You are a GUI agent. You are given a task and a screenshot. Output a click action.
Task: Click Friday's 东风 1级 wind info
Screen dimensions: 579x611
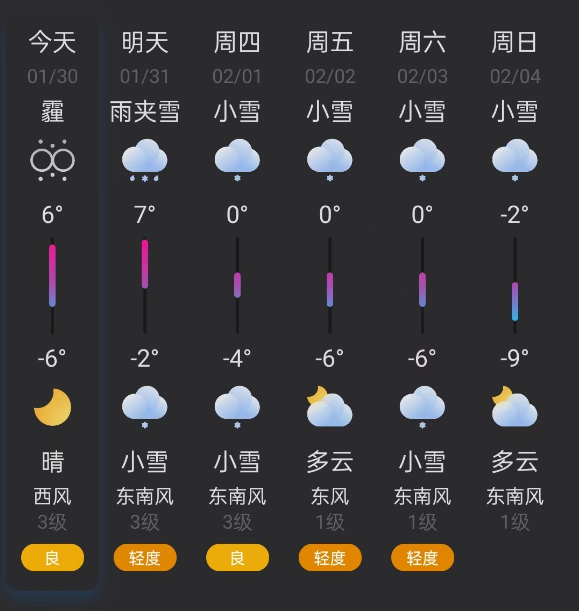tap(330, 509)
